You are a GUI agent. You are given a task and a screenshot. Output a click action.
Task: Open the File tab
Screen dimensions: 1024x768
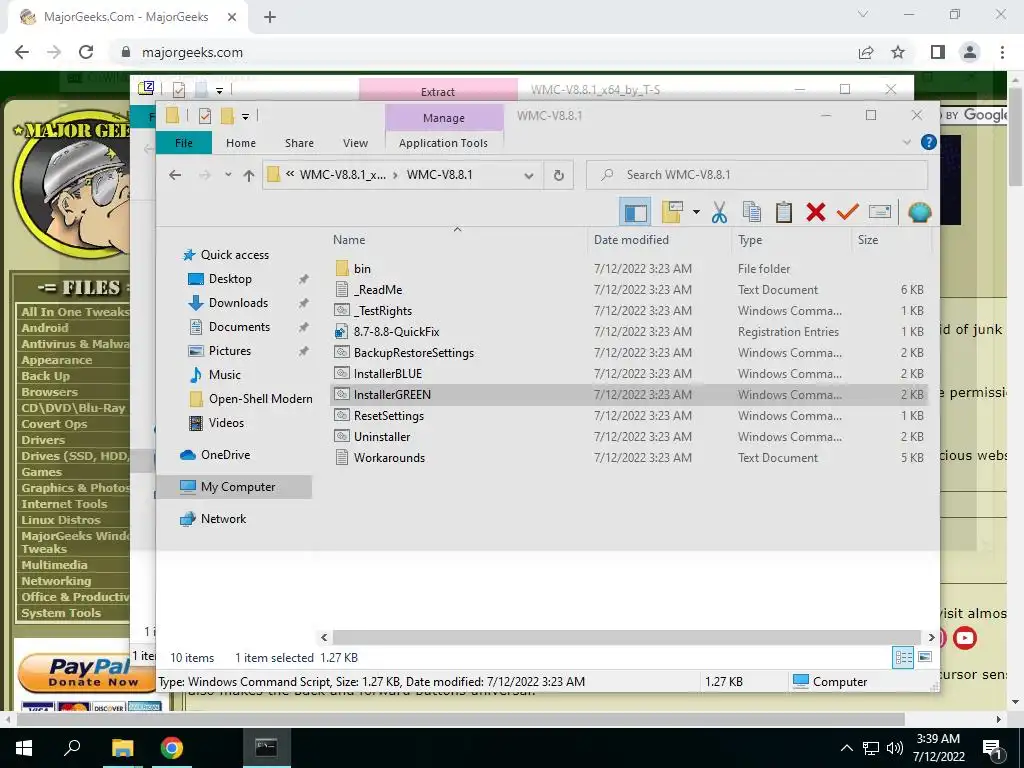coord(184,143)
